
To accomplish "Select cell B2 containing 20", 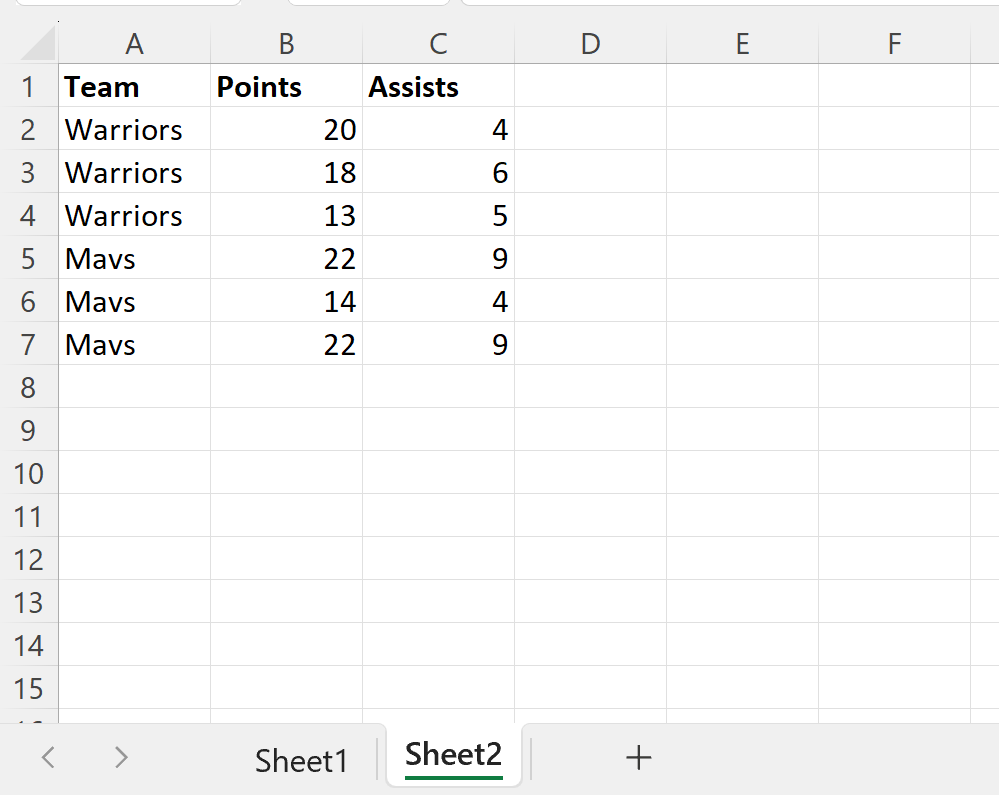I will click(x=287, y=129).
